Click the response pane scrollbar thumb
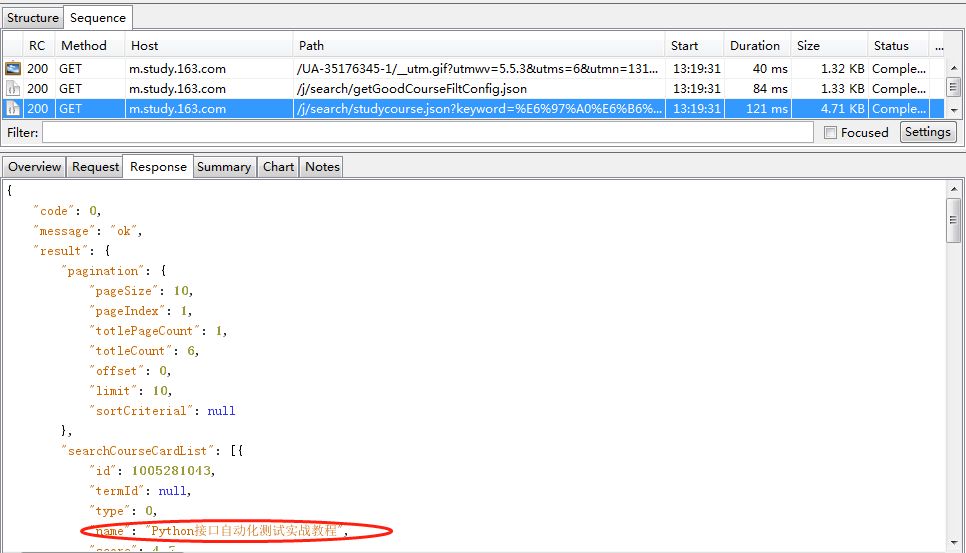966x553 pixels. point(954,220)
